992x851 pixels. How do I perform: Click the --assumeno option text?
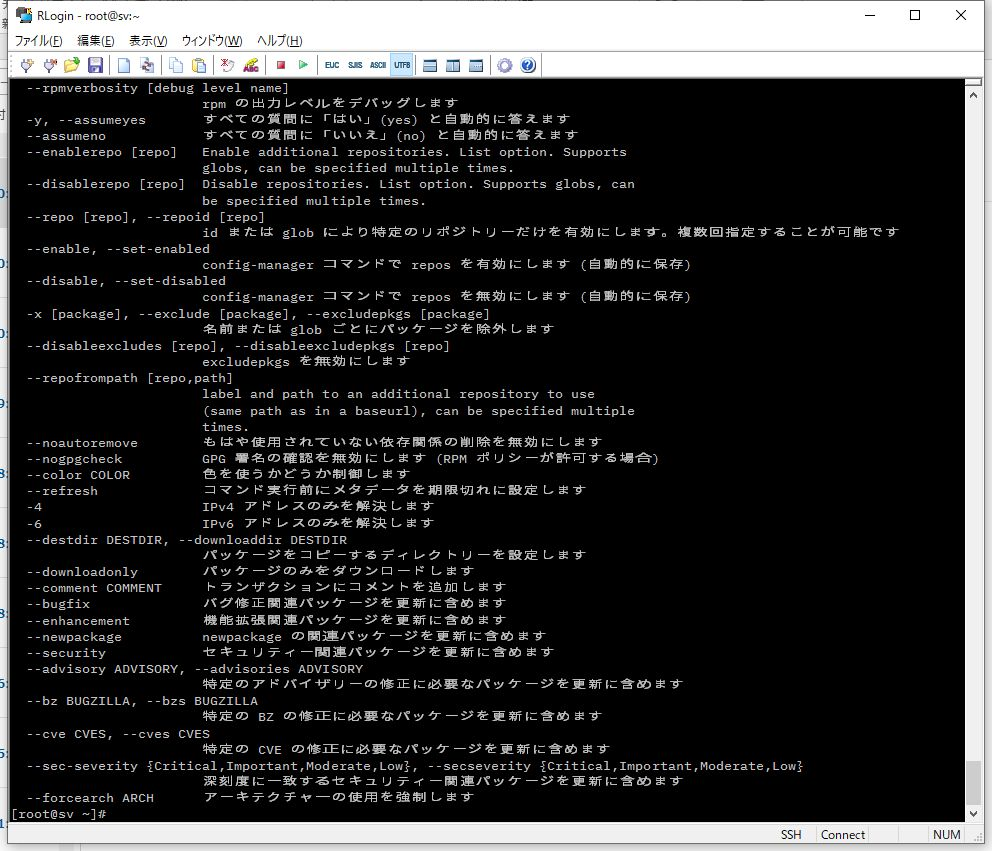tap(66, 136)
